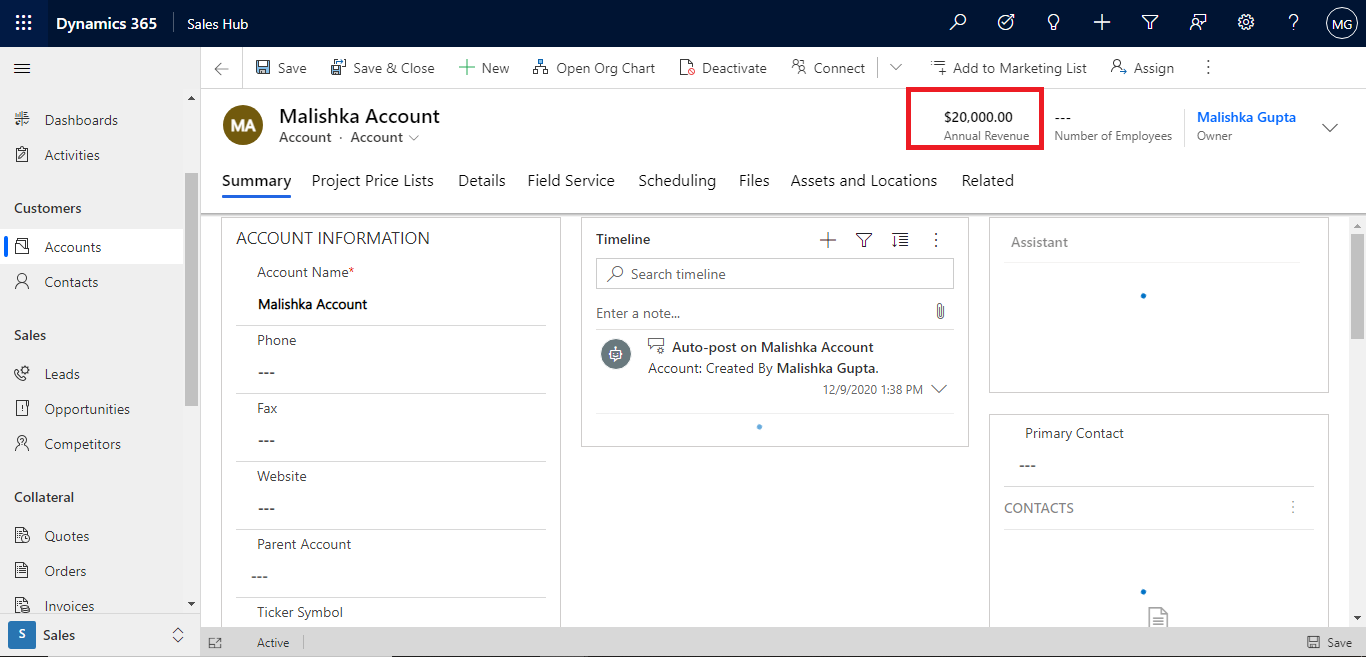Attach a file using the Timeline paperclip icon
This screenshot has height=657, width=1366.
pyautogui.click(x=939, y=311)
